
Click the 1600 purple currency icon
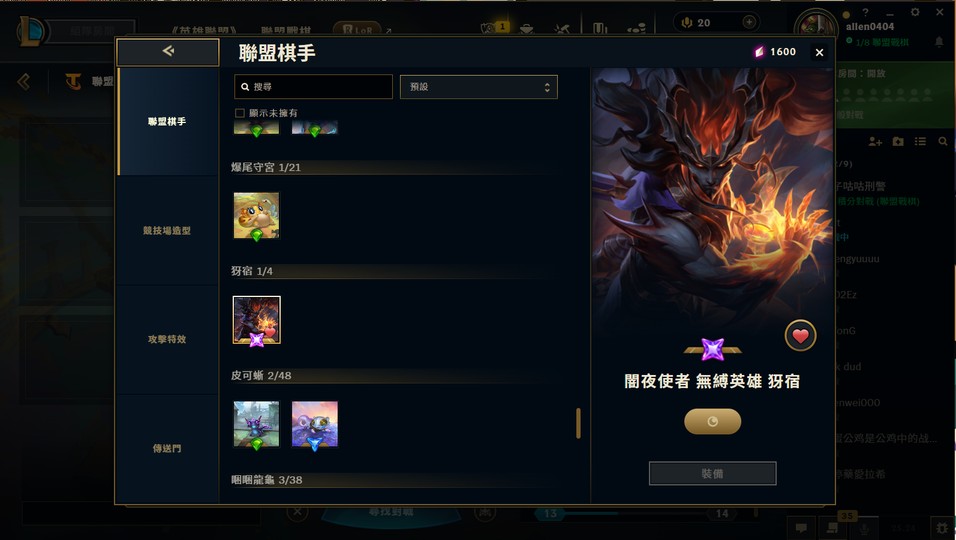point(759,52)
